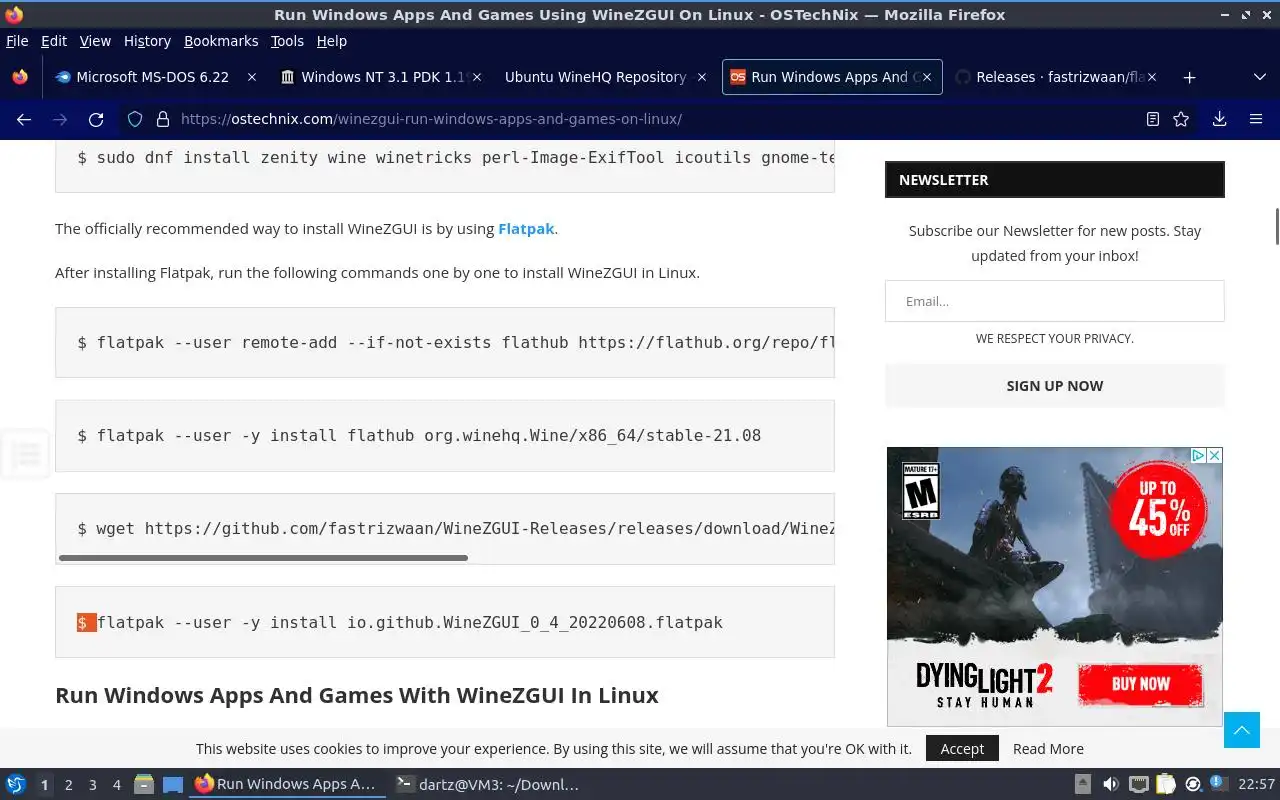Click heading Run Windows Apps And Games With WineZGUI

click(357, 695)
